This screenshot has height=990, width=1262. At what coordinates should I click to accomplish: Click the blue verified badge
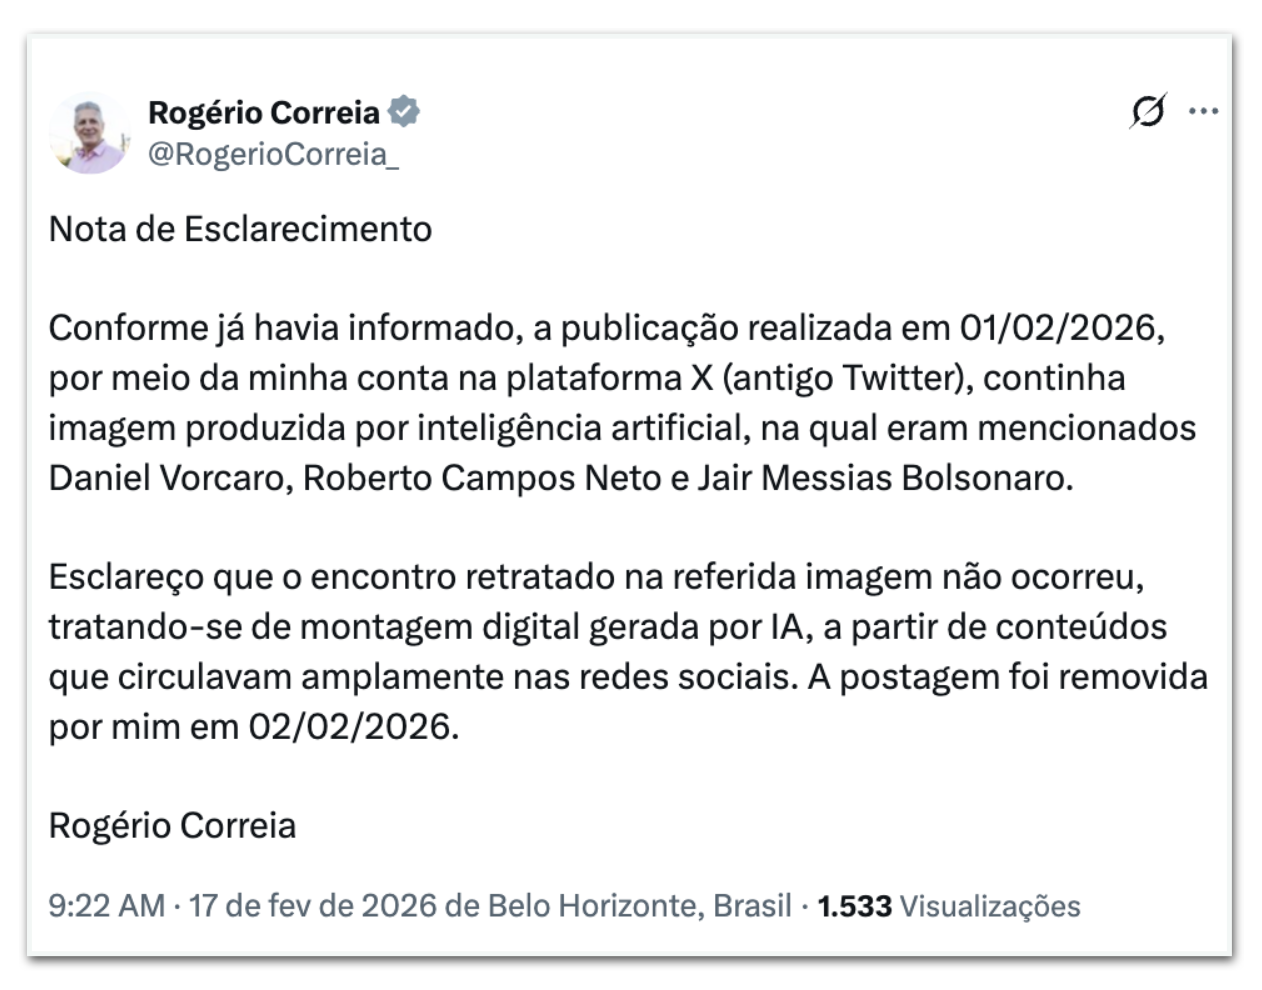click(403, 112)
